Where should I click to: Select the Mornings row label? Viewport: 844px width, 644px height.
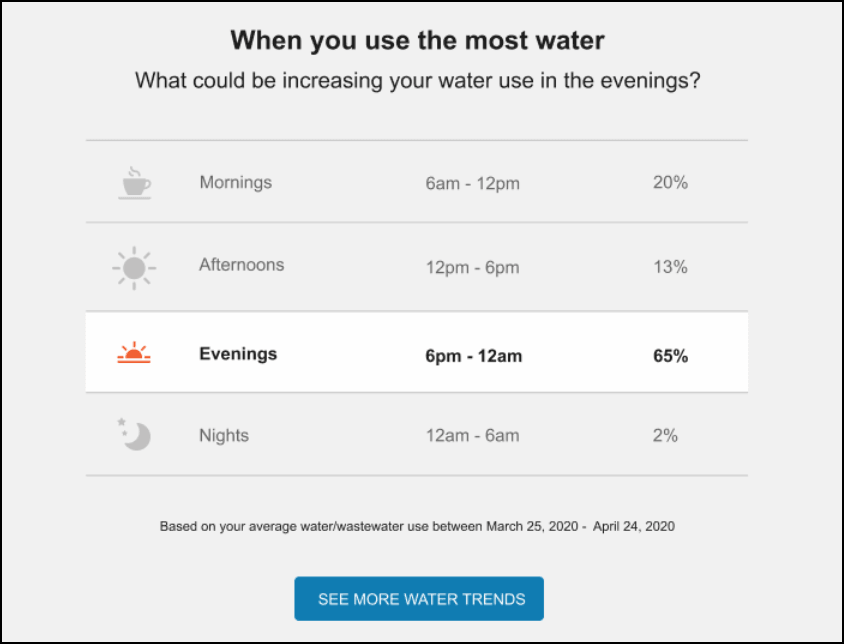point(235,182)
